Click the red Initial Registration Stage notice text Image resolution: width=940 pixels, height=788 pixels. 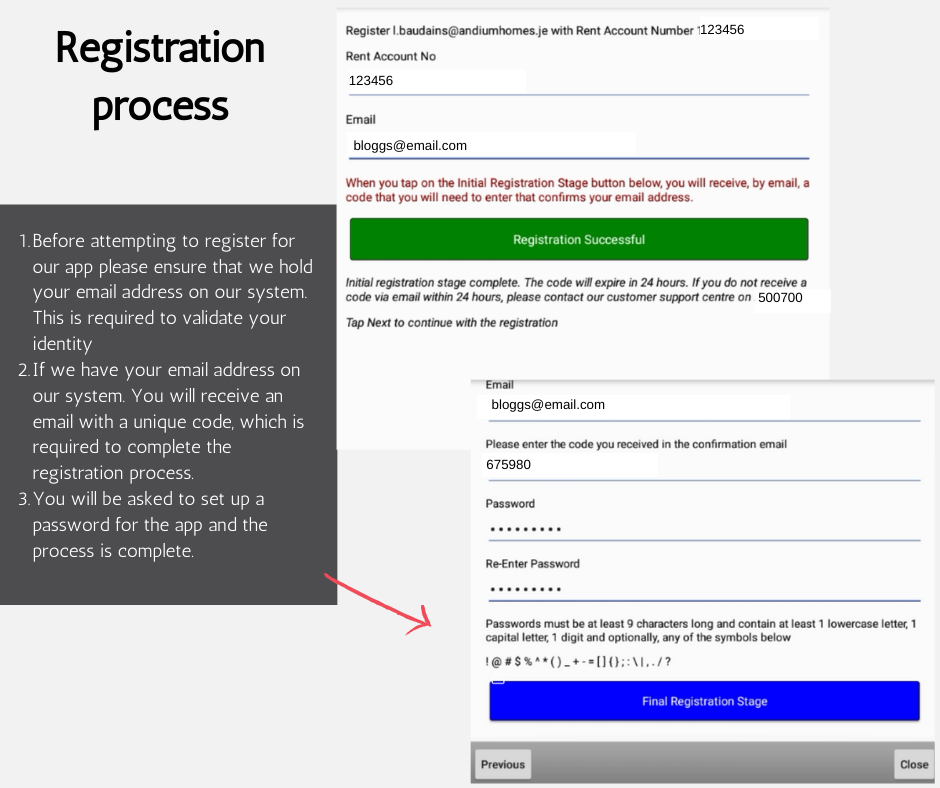(x=577, y=190)
